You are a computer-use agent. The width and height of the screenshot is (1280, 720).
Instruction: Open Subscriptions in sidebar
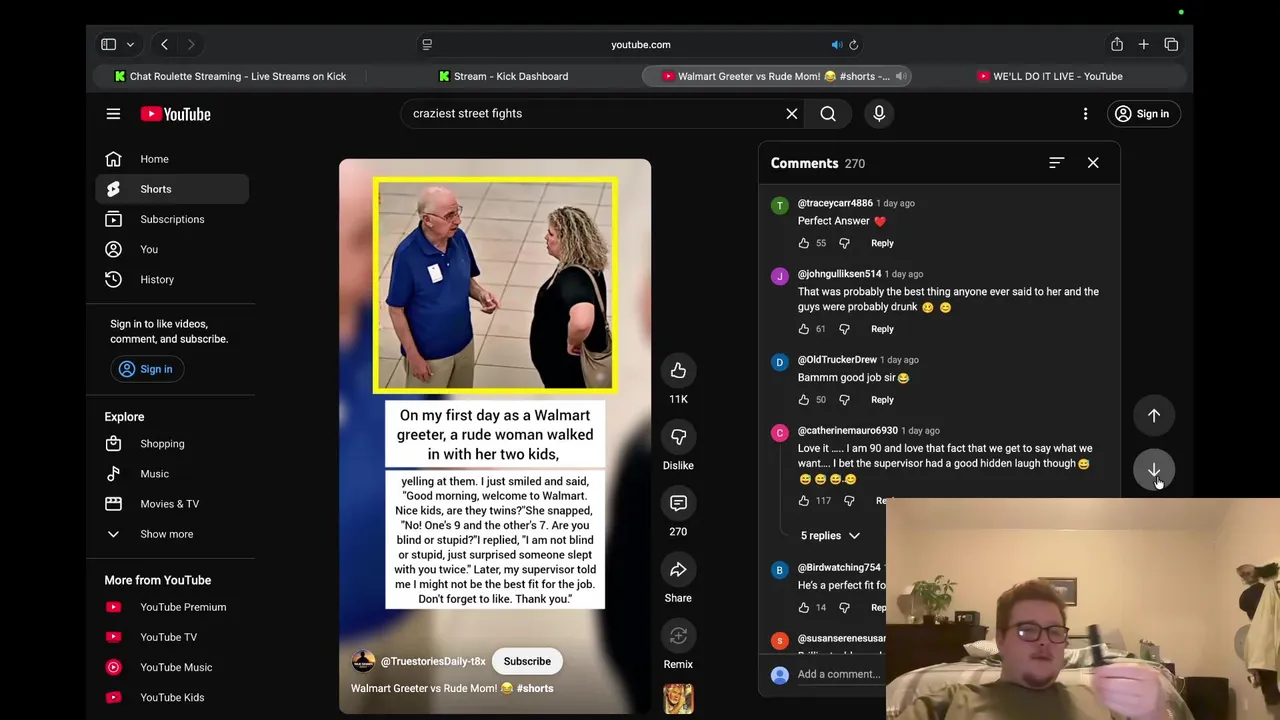172,219
